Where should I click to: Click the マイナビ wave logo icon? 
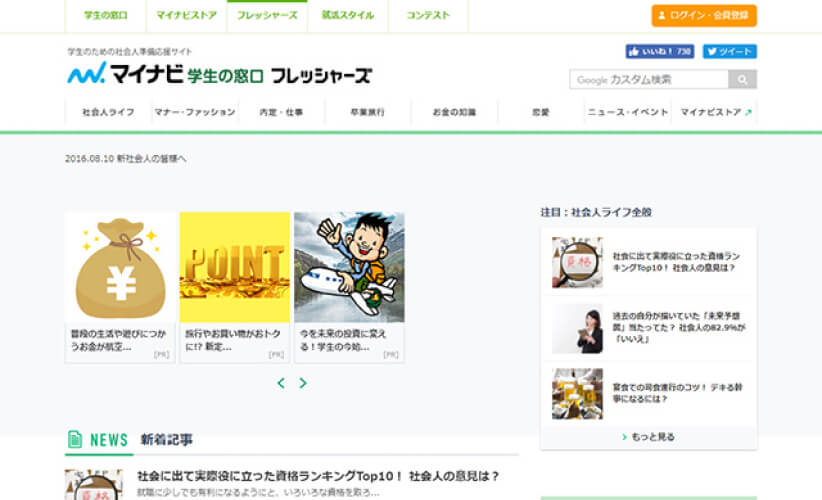tap(87, 73)
